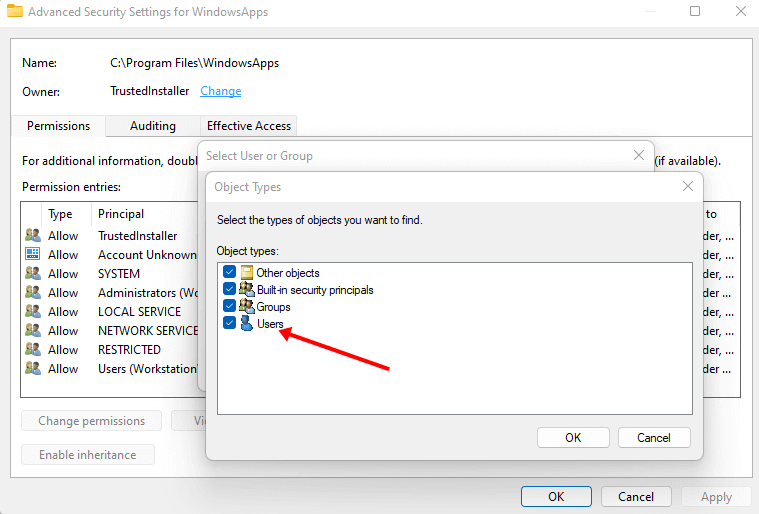This screenshot has height=514, width=759.
Task: Click the RESTRICTED entry icon
Action: (x=33, y=349)
